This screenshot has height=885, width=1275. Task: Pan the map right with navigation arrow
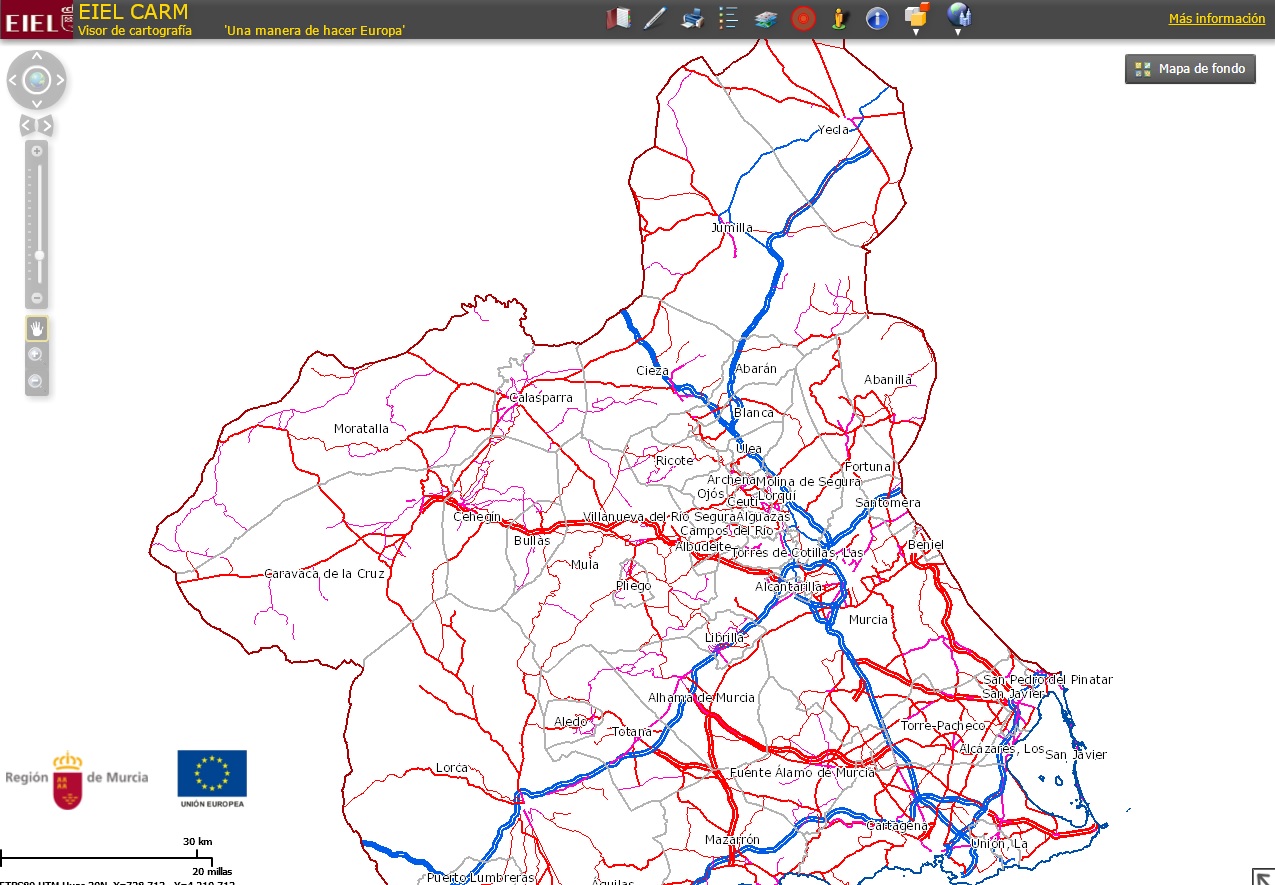tap(60, 80)
